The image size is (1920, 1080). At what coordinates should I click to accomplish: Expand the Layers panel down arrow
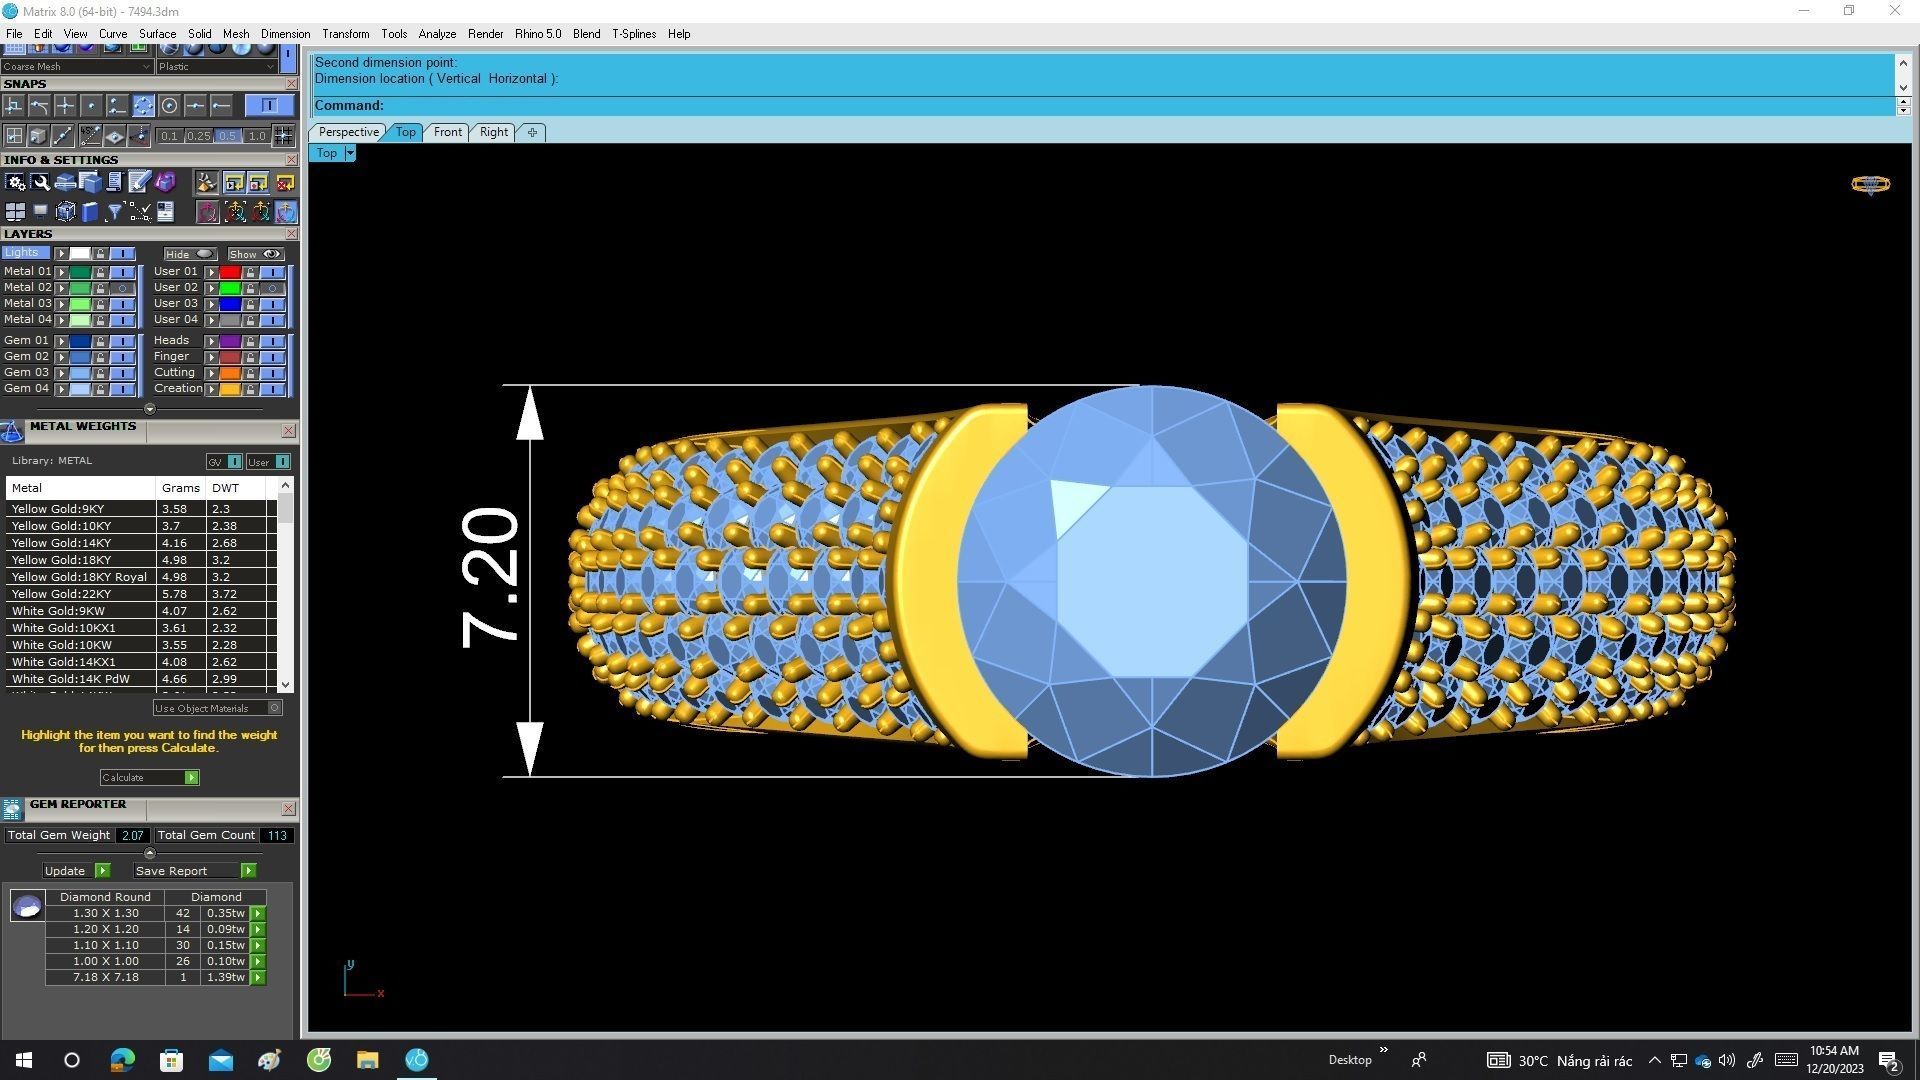point(150,409)
